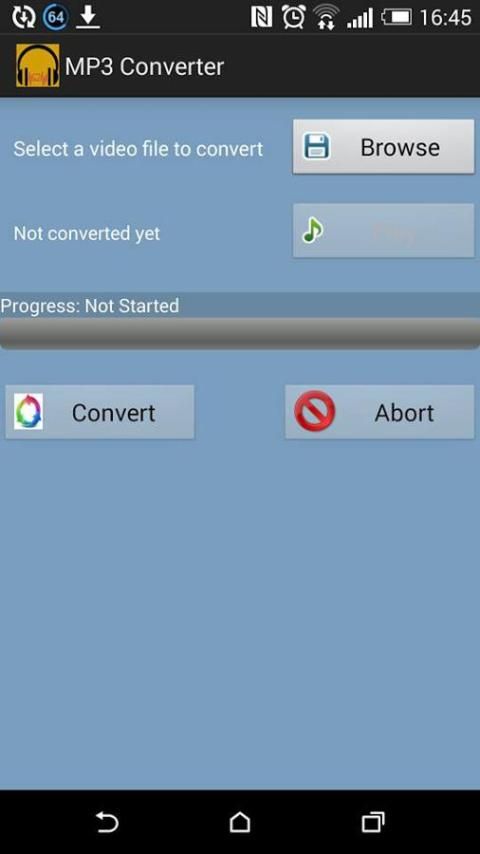This screenshot has height=854, width=480.
Task: Tap the alarm clock status icon
Action: (293, 17)
